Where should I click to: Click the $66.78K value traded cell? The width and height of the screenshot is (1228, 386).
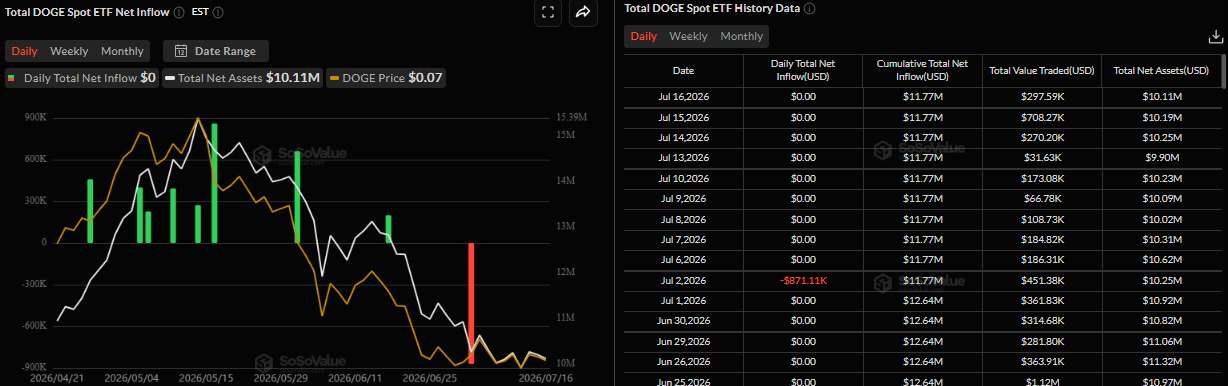[1041, 198]
